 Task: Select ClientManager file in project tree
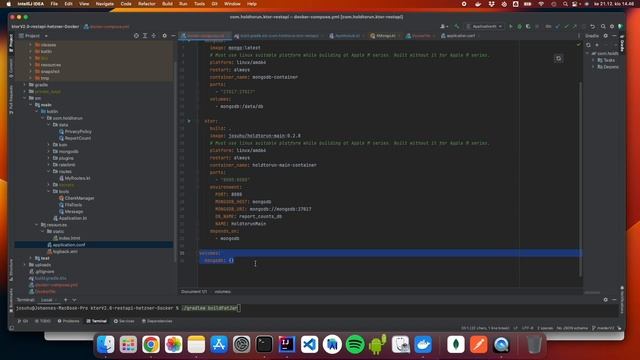click(x=79, y=198)
